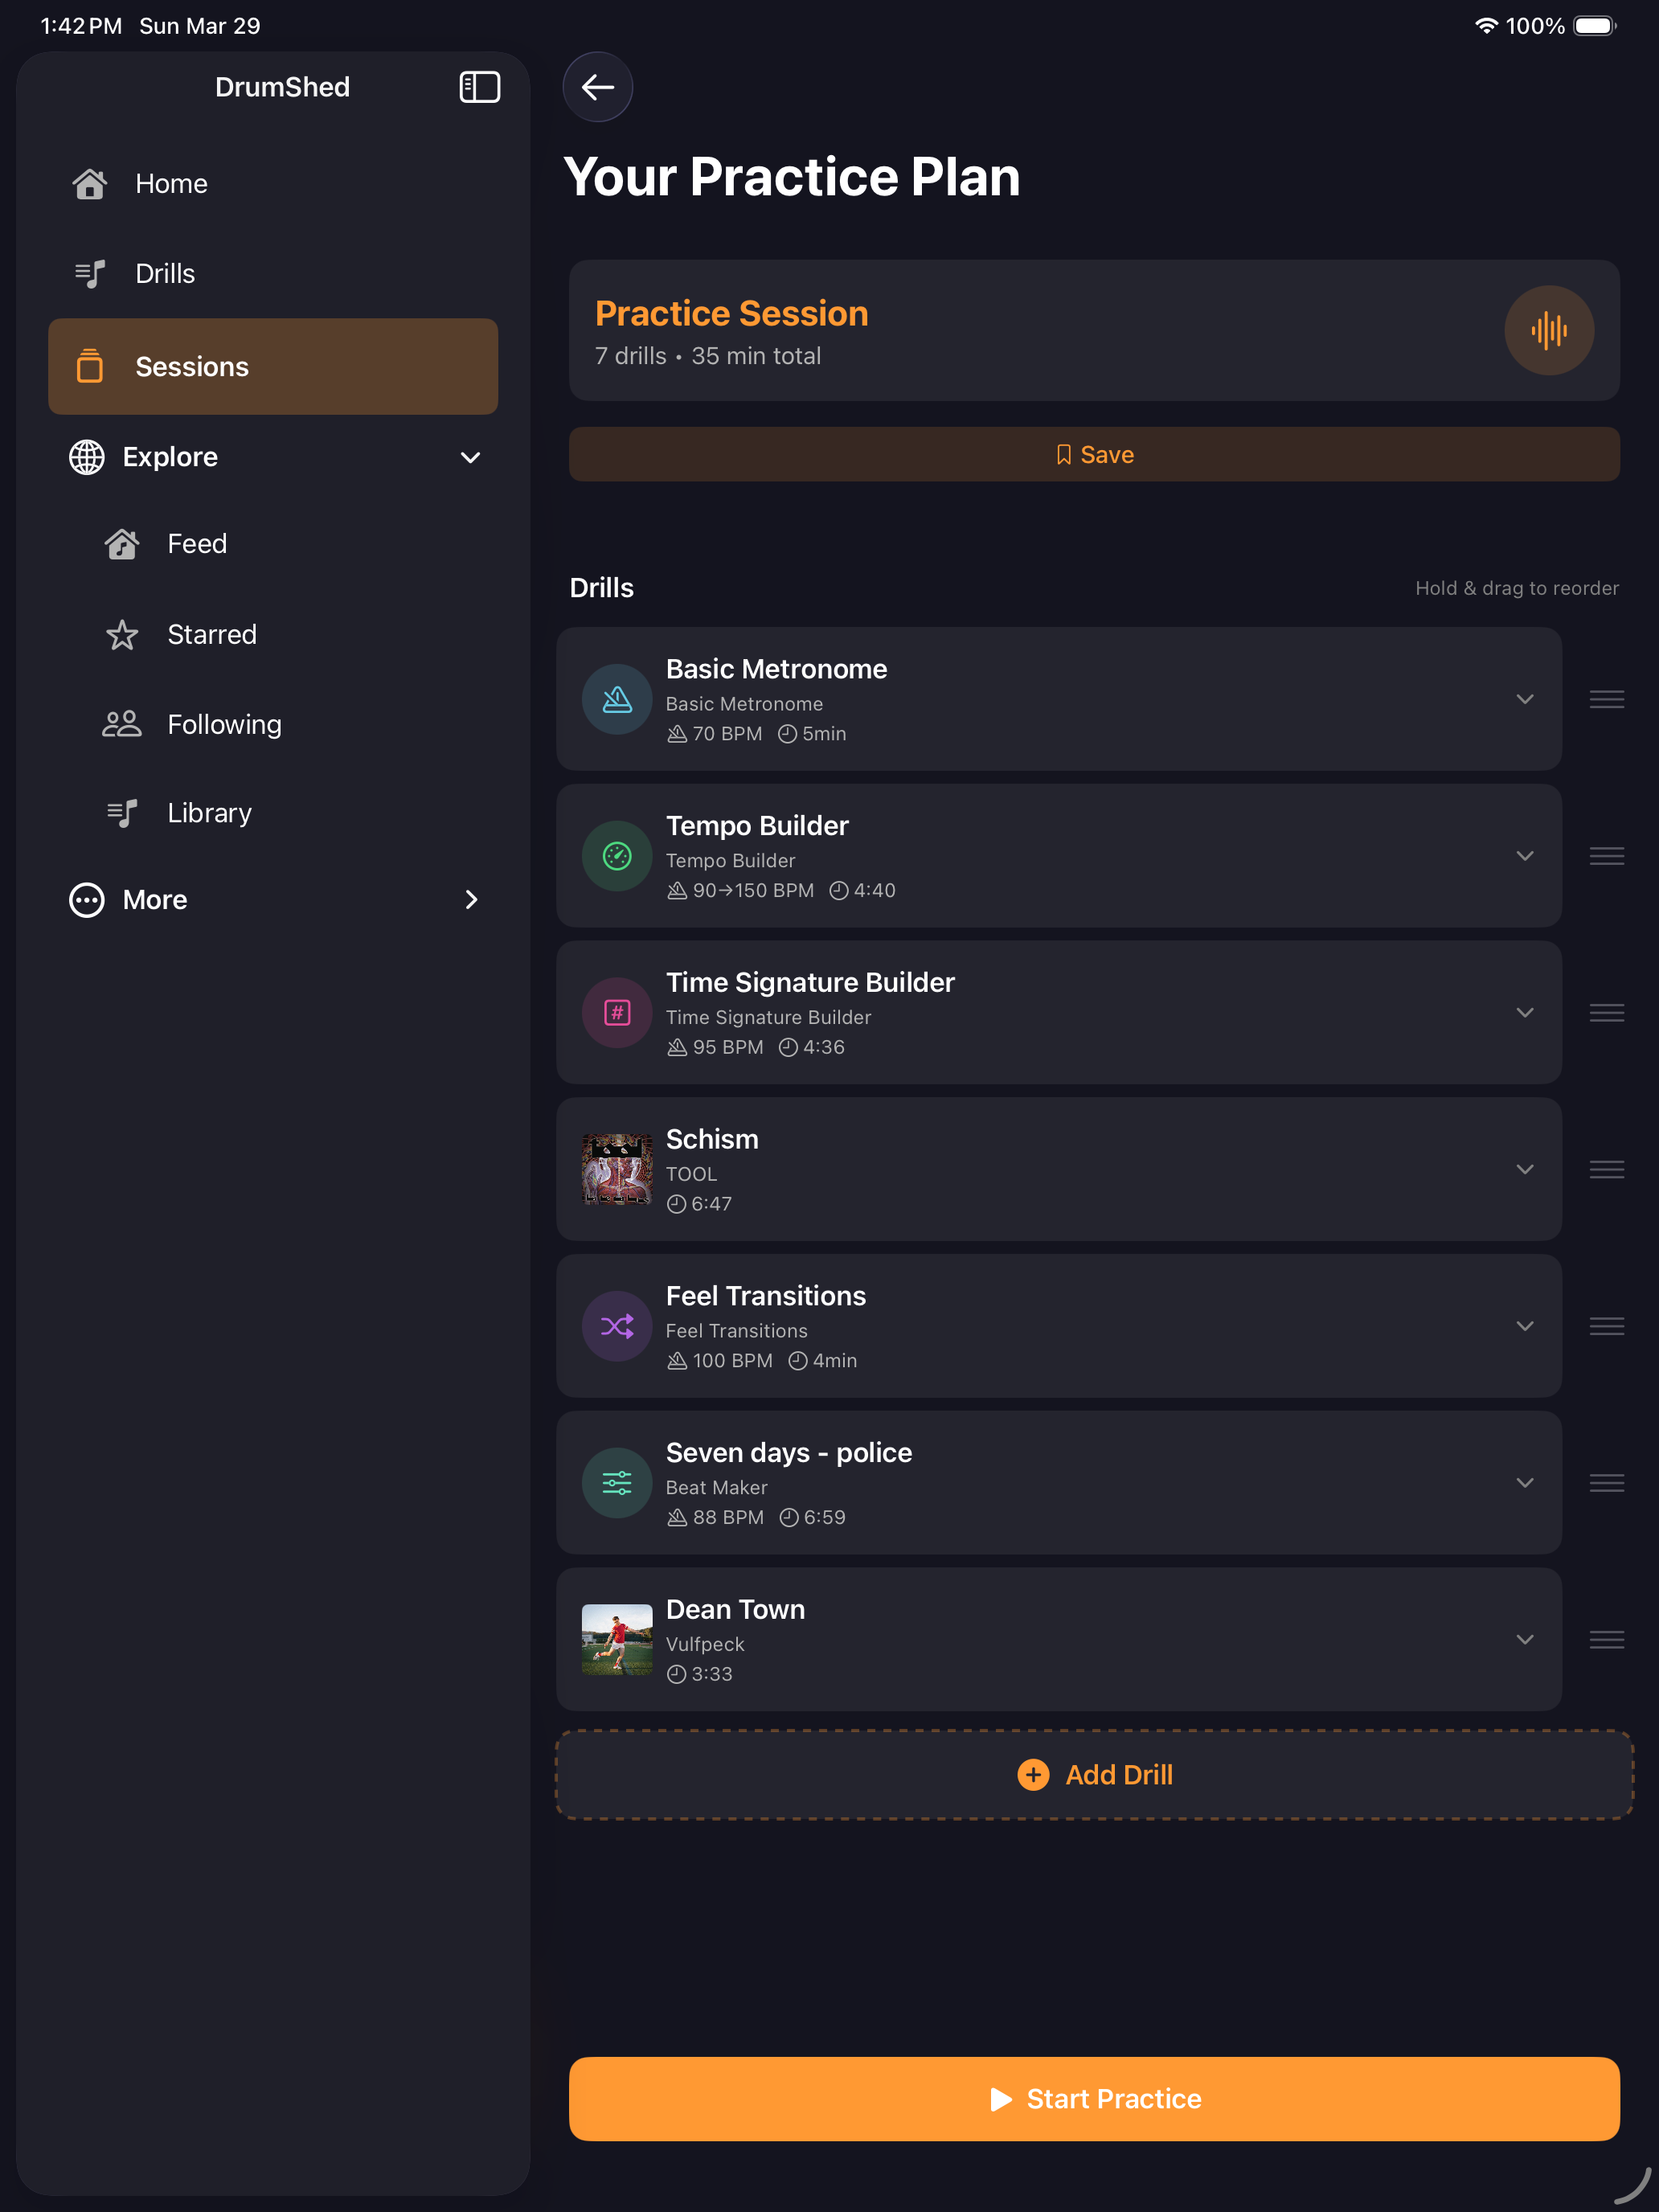
Task: Click the Add Drill dashed area
Action: (1093, 1774)
